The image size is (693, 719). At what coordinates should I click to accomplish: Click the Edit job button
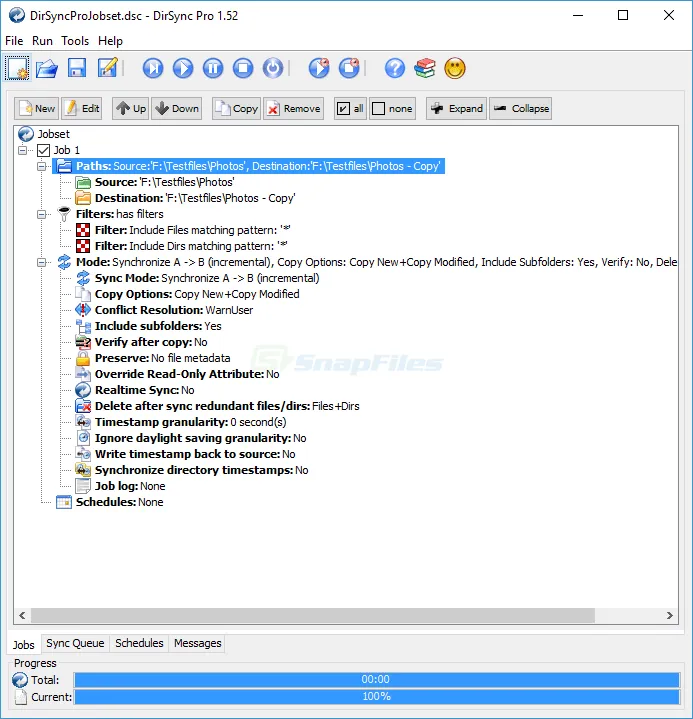82,109
